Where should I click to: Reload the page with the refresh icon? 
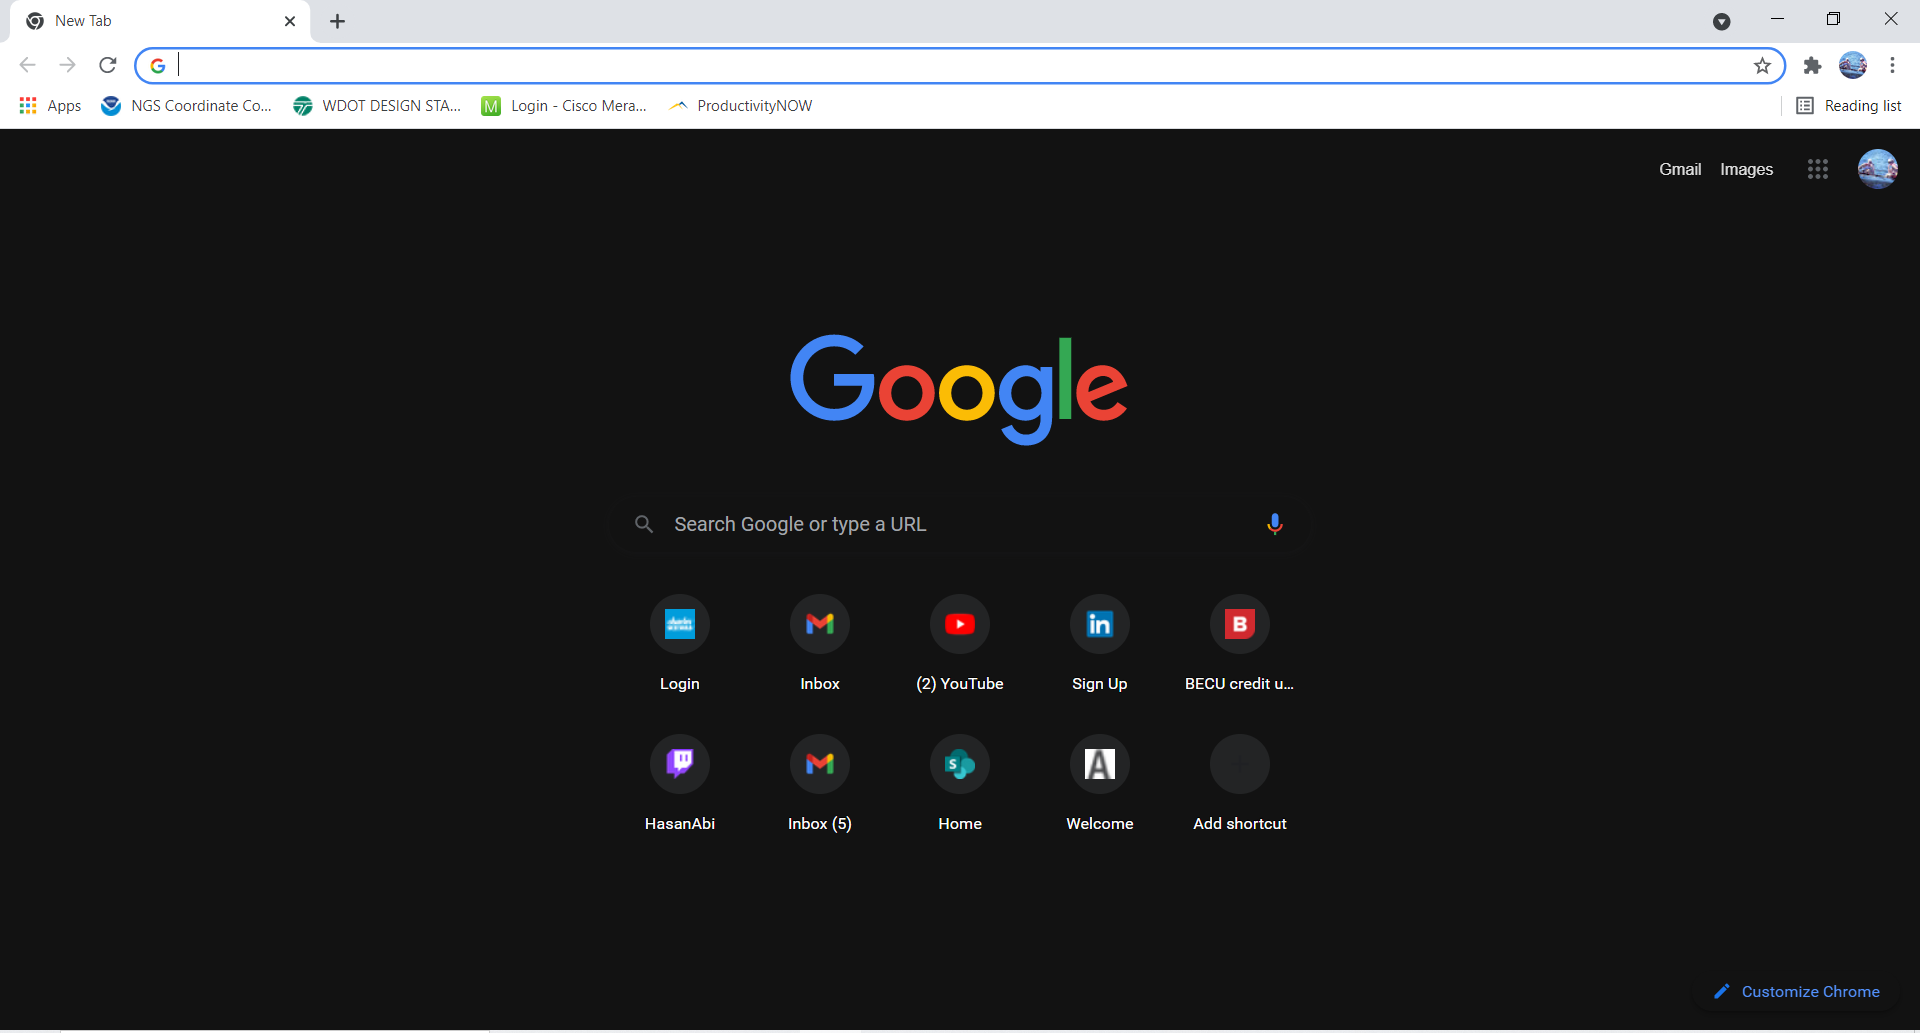click(108, 66)
